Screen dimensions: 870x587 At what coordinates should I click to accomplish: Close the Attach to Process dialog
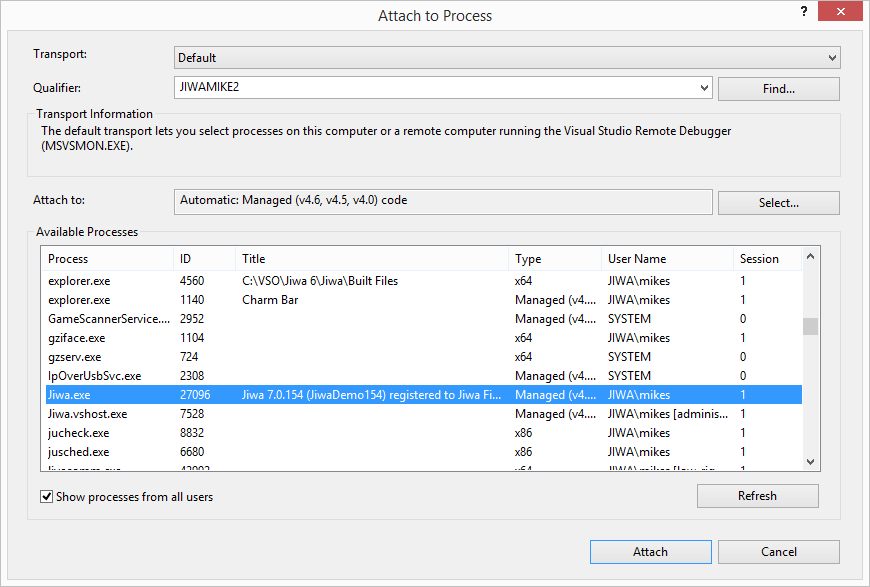[x=841, y=12]
